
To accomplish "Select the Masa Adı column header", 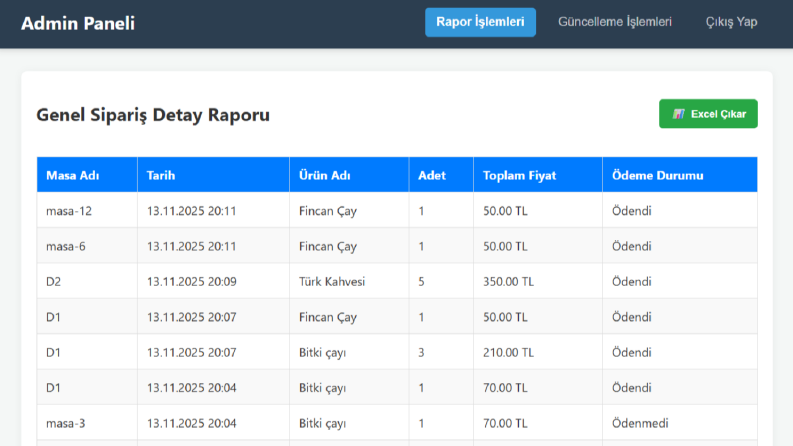I will pos(87,175).
